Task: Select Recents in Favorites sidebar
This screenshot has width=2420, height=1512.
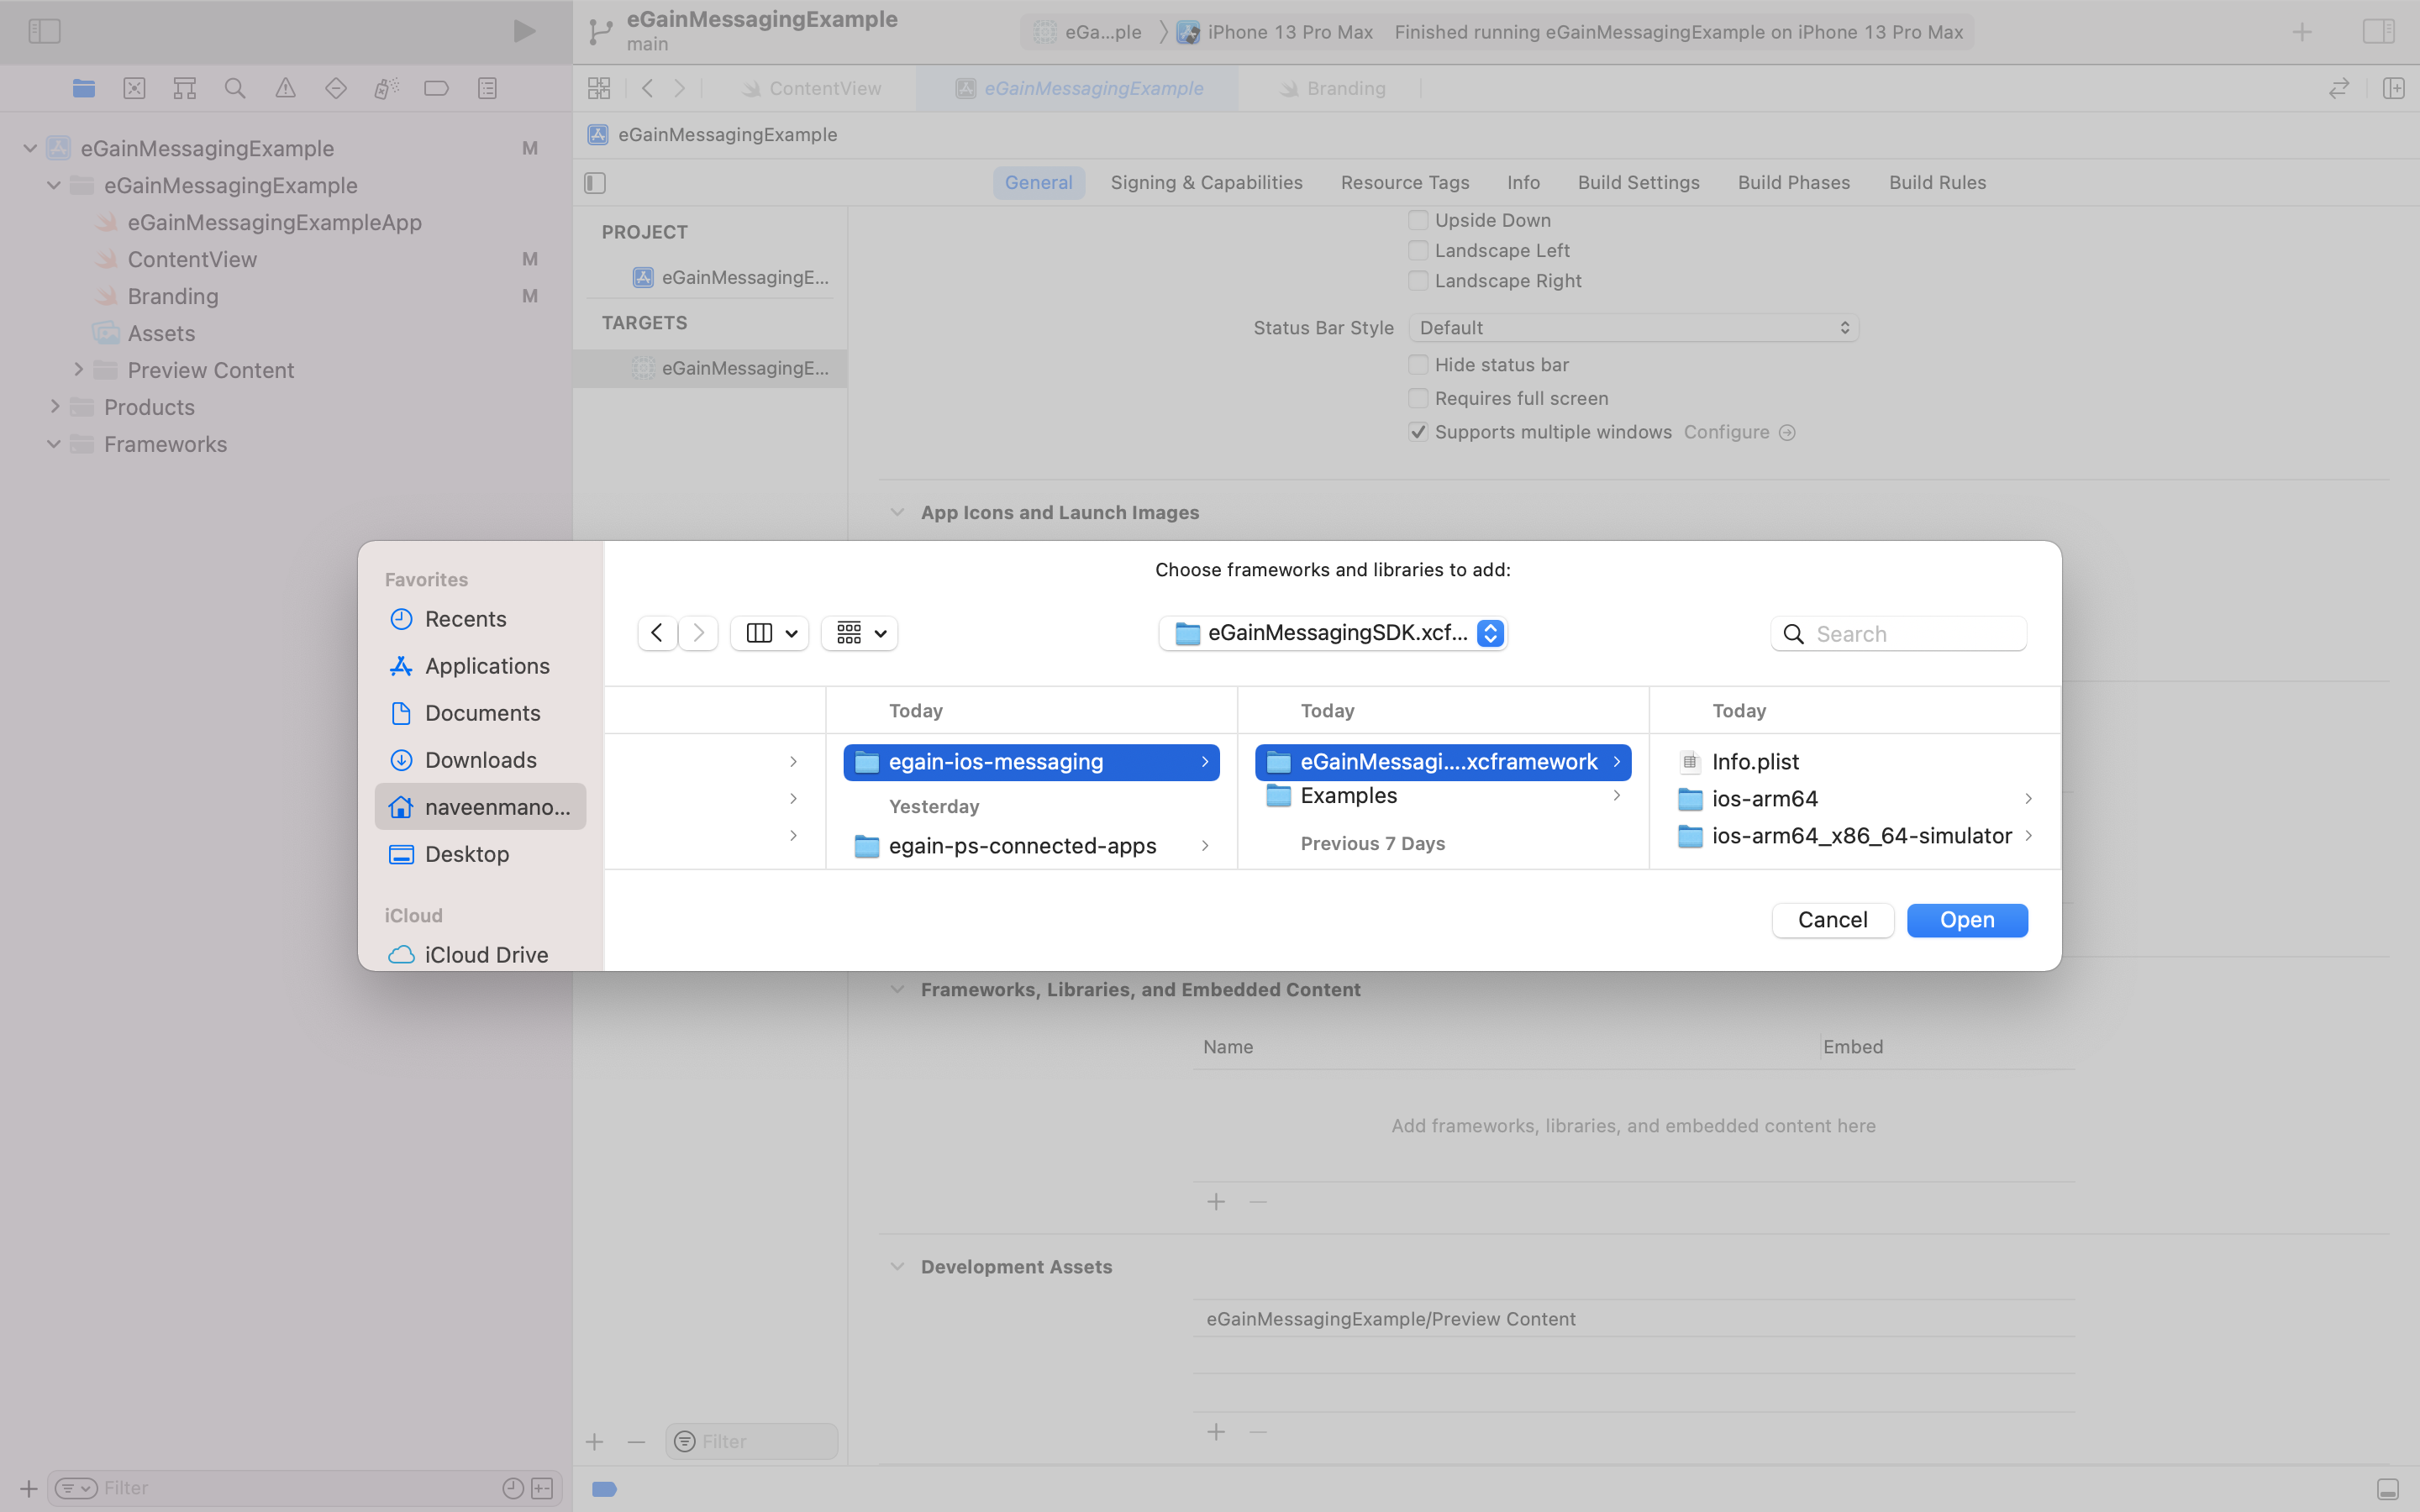Action: click(x=480, y=619)
